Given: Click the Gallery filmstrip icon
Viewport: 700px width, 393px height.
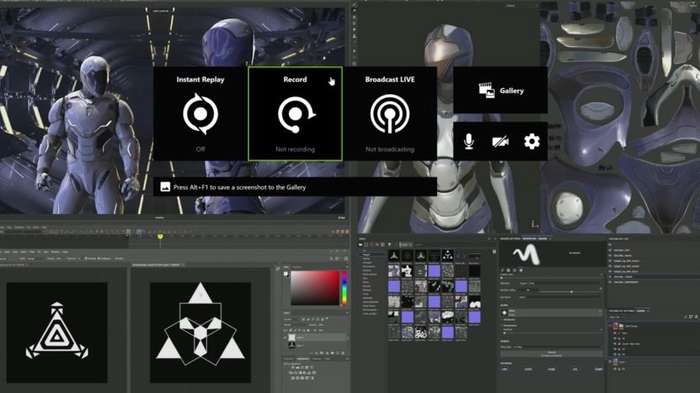Looking at the screenshot, I should (487, 90).
